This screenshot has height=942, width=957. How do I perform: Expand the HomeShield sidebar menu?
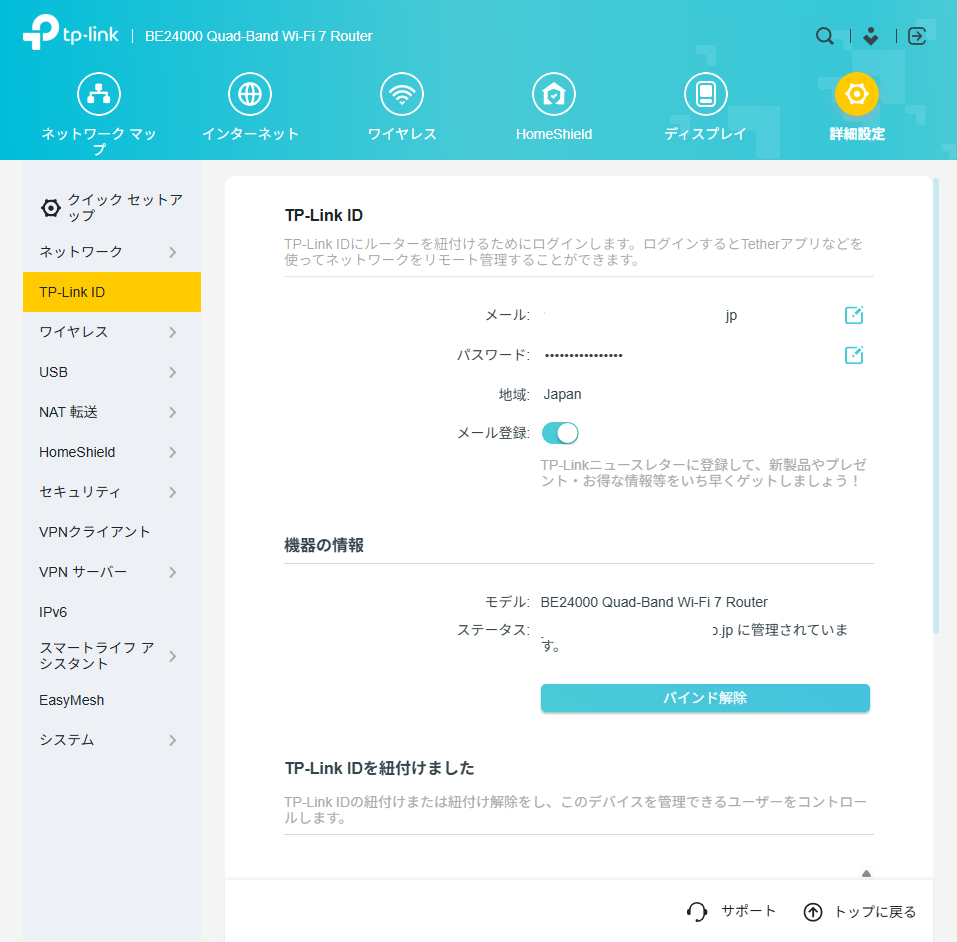coord(112,452)
